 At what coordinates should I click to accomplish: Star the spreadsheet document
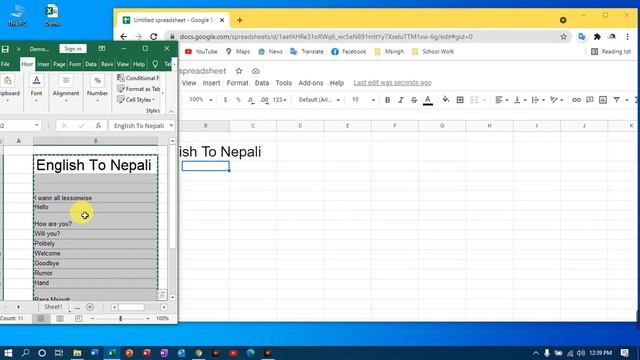click(x=239, y=71)
